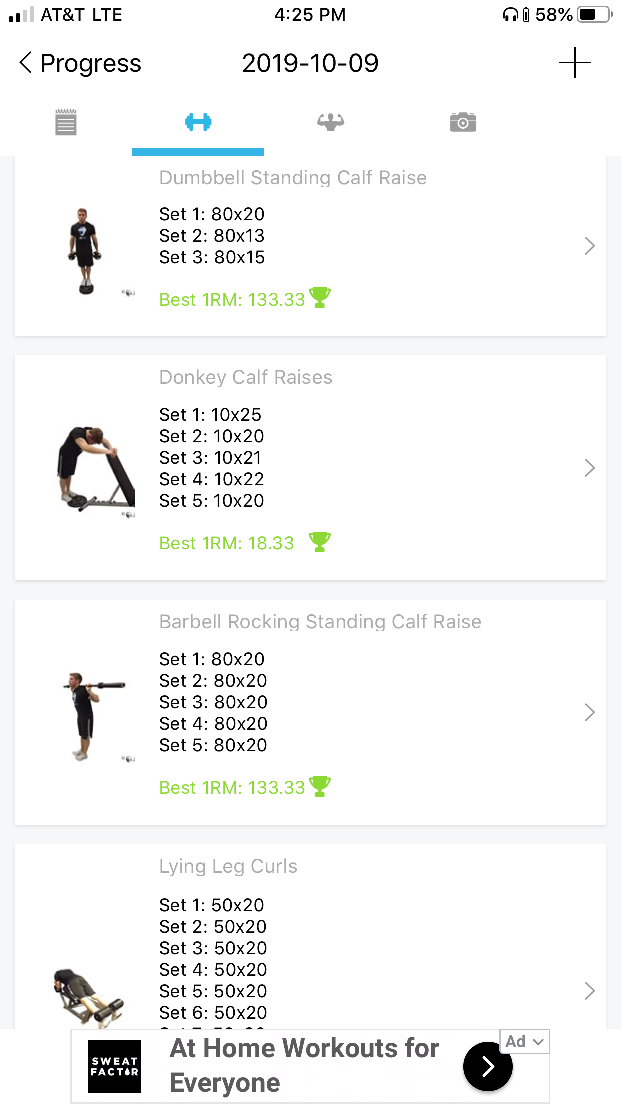Switch to body stats muscle tab
621x1104 pixels.
[330, 122]
